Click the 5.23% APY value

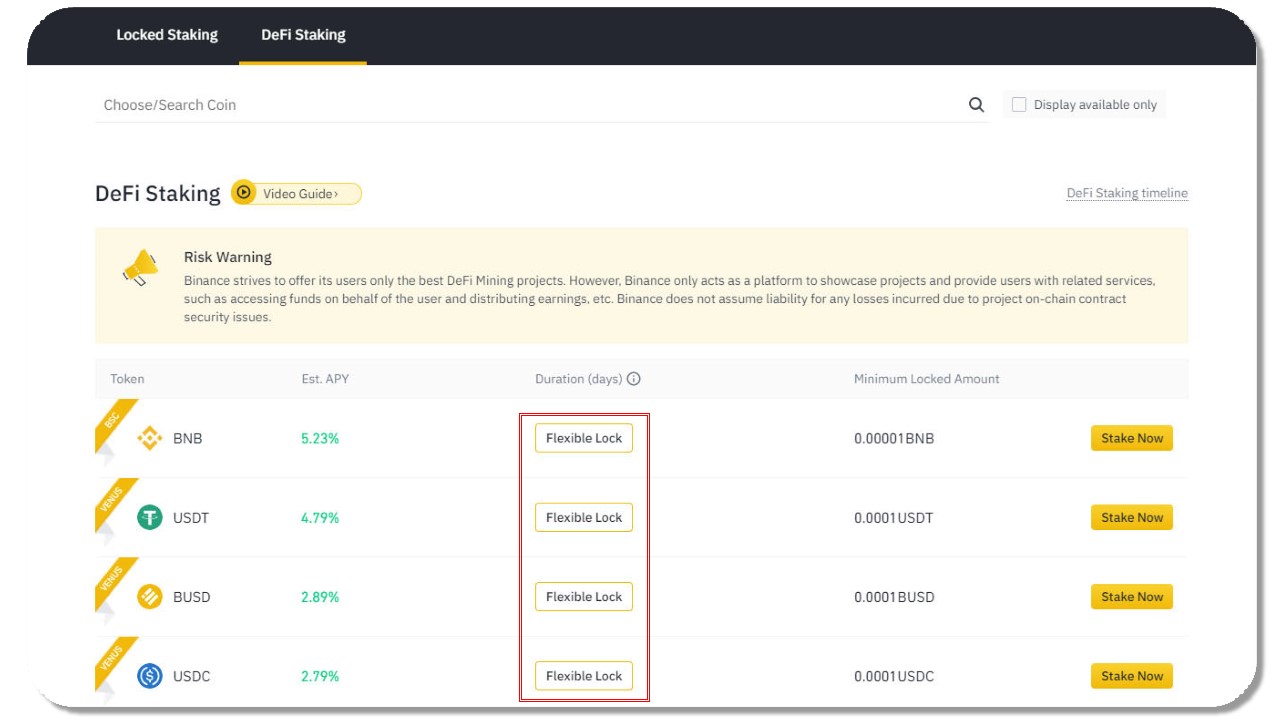[x=320, y=438]
